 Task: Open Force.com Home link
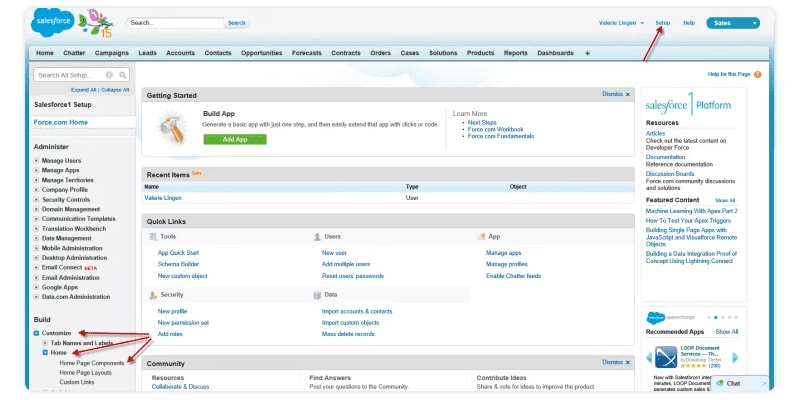point(61,122)
